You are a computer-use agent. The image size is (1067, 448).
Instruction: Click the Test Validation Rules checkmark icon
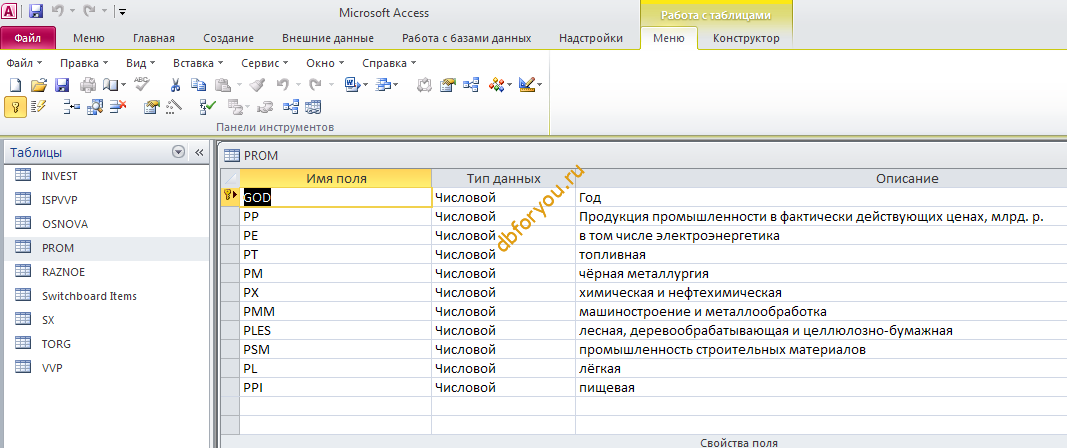tap(208, 106)
